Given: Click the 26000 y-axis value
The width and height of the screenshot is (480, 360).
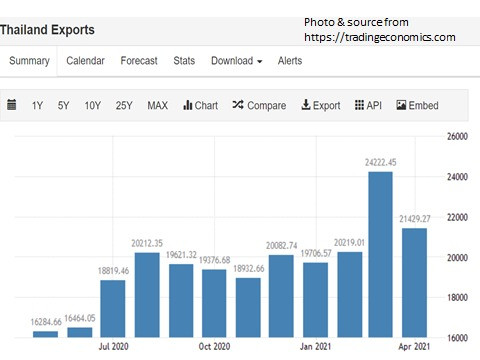Looking at the screenshot, I should [457, 136].
